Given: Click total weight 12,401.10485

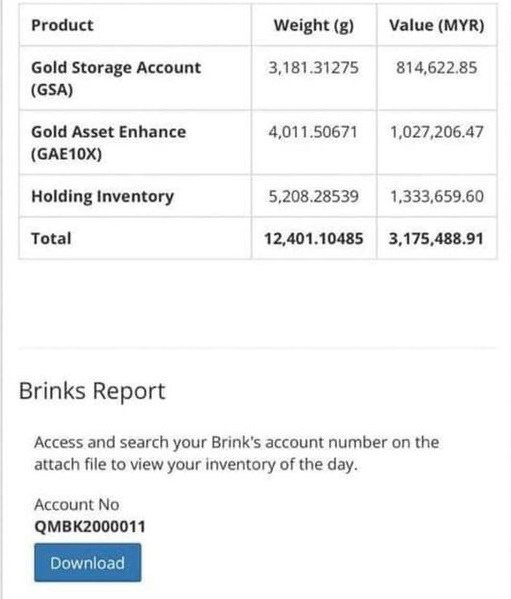Looking at the screenshot, I should click(x=314, y=239).
